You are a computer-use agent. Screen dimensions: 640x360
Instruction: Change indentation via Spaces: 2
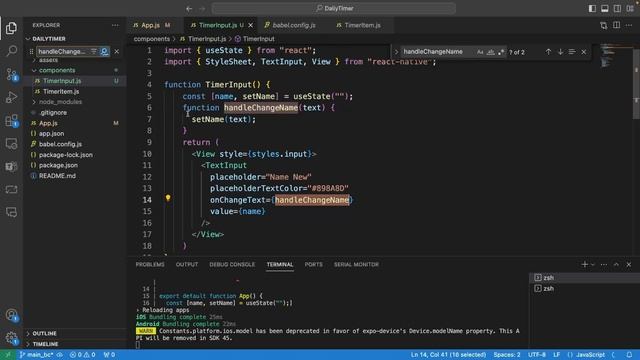507,355
